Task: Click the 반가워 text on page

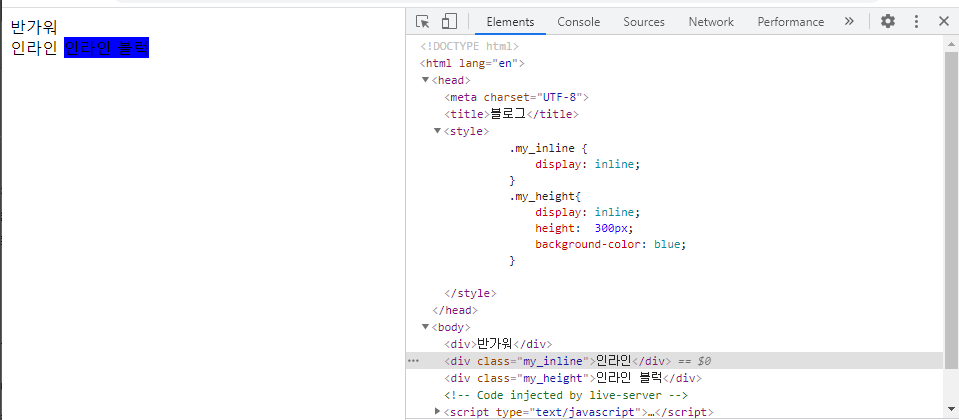Action: [34, 27]
